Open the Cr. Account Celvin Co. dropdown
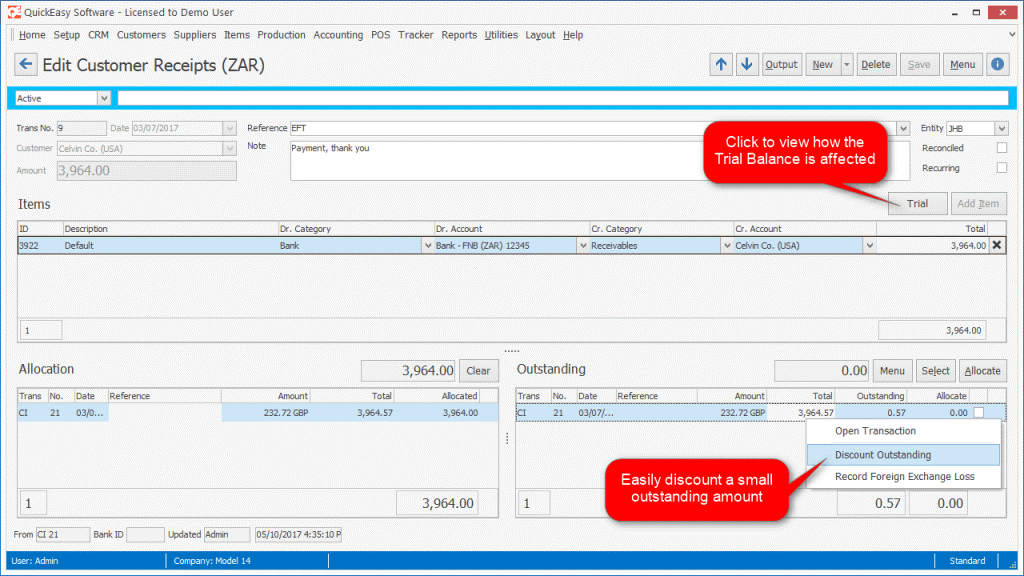The height and width of the screenshot is (576, 1024). coord(869,246)
